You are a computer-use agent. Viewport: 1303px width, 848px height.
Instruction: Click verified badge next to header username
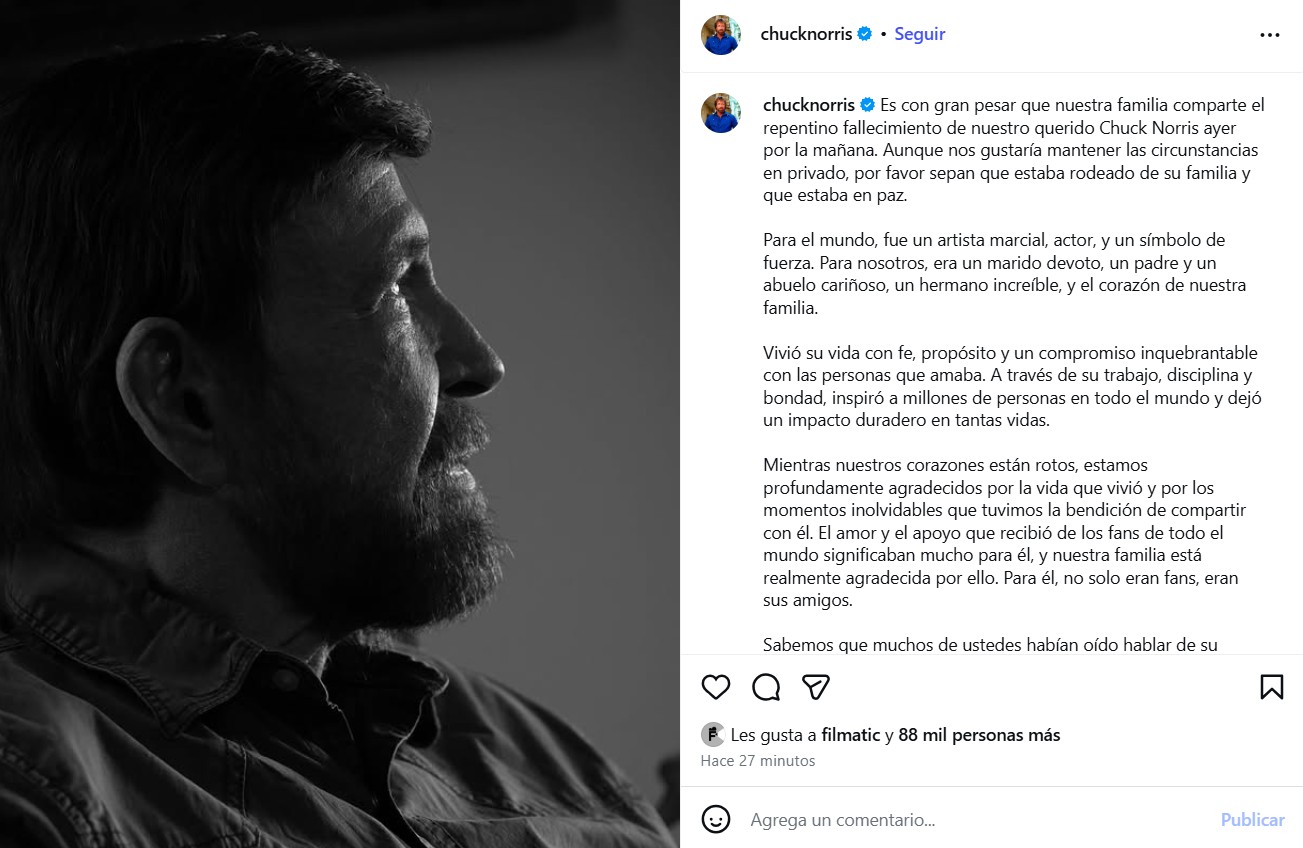[x=865, y=34]
